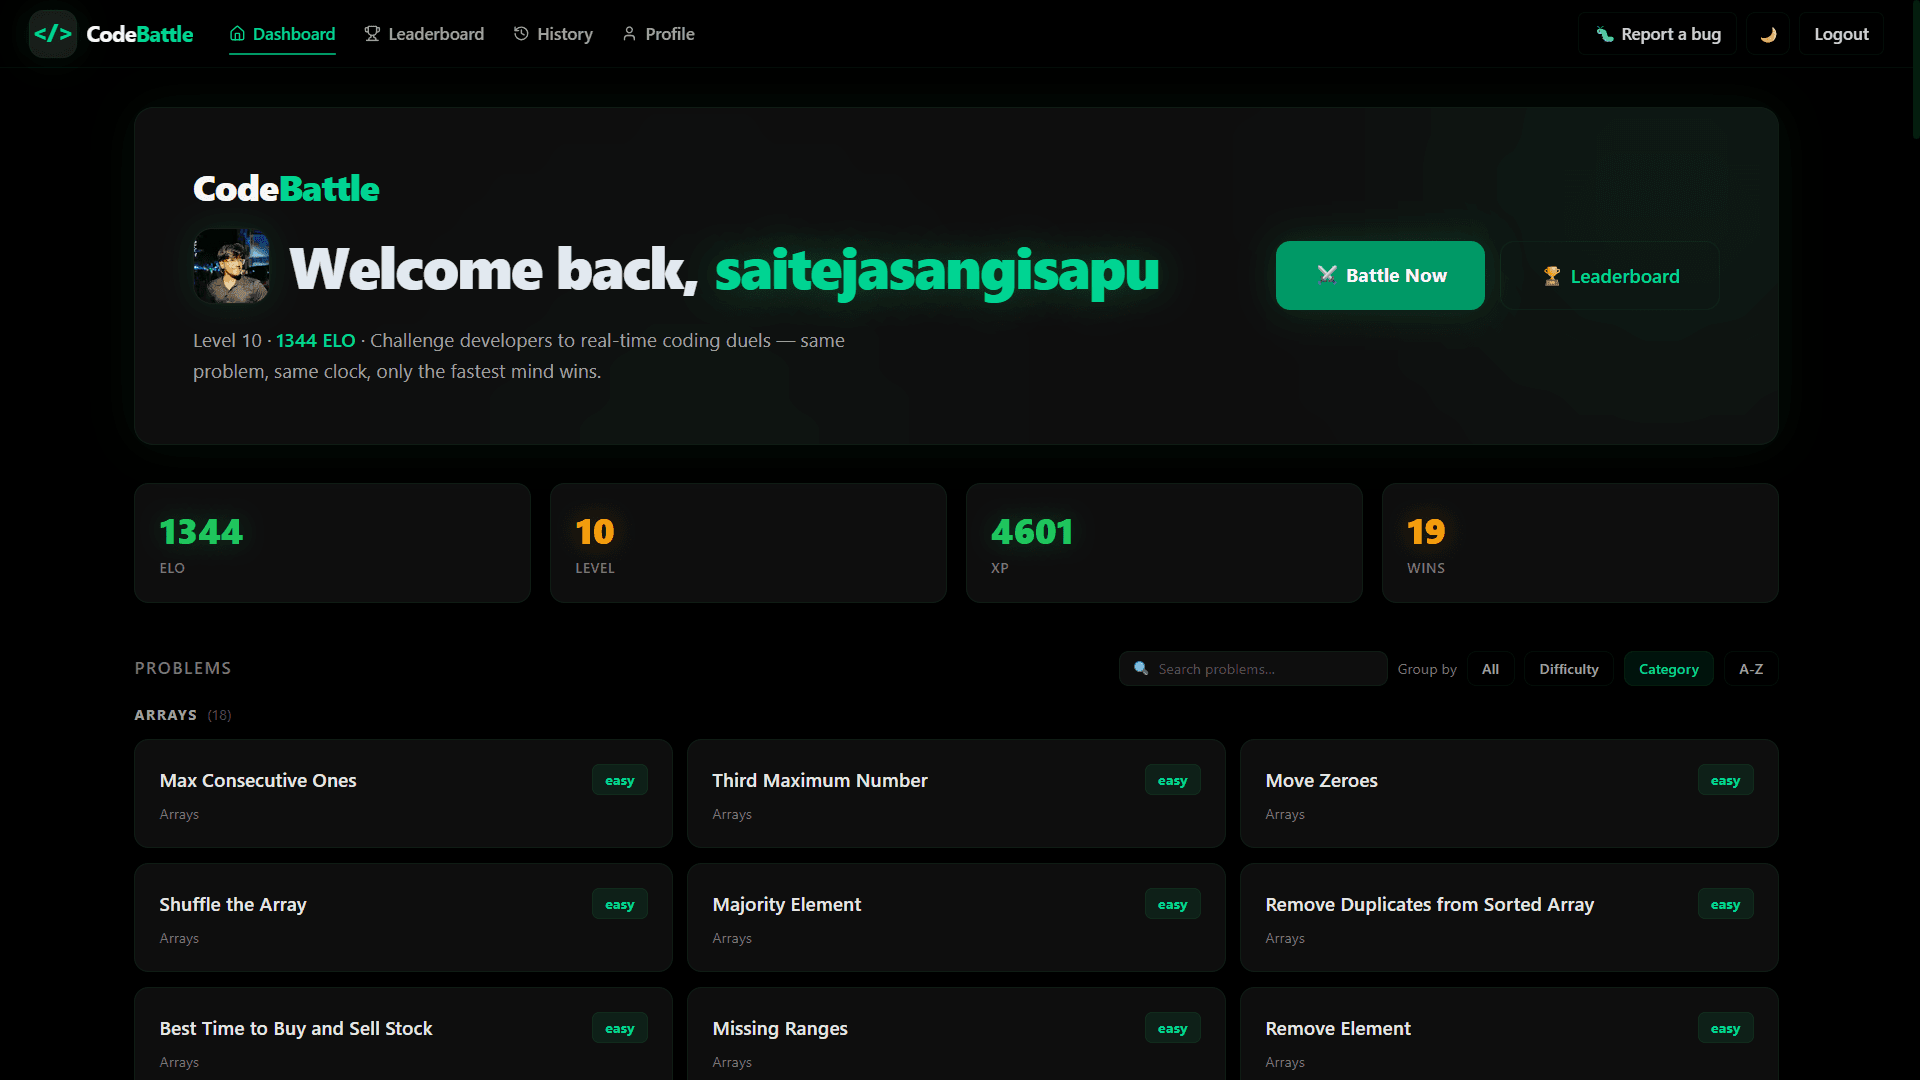The height and width of the screenshot is (1080, 1920).
Task: Open the Dashboard nav tab
Action: [x=282, y=34]
